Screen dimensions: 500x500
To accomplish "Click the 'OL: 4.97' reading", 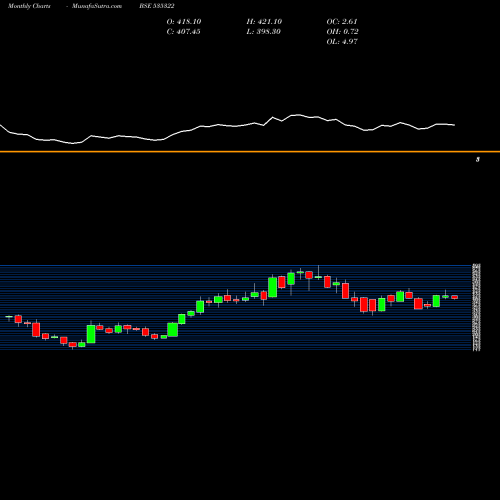I will (x=342, y=42).
